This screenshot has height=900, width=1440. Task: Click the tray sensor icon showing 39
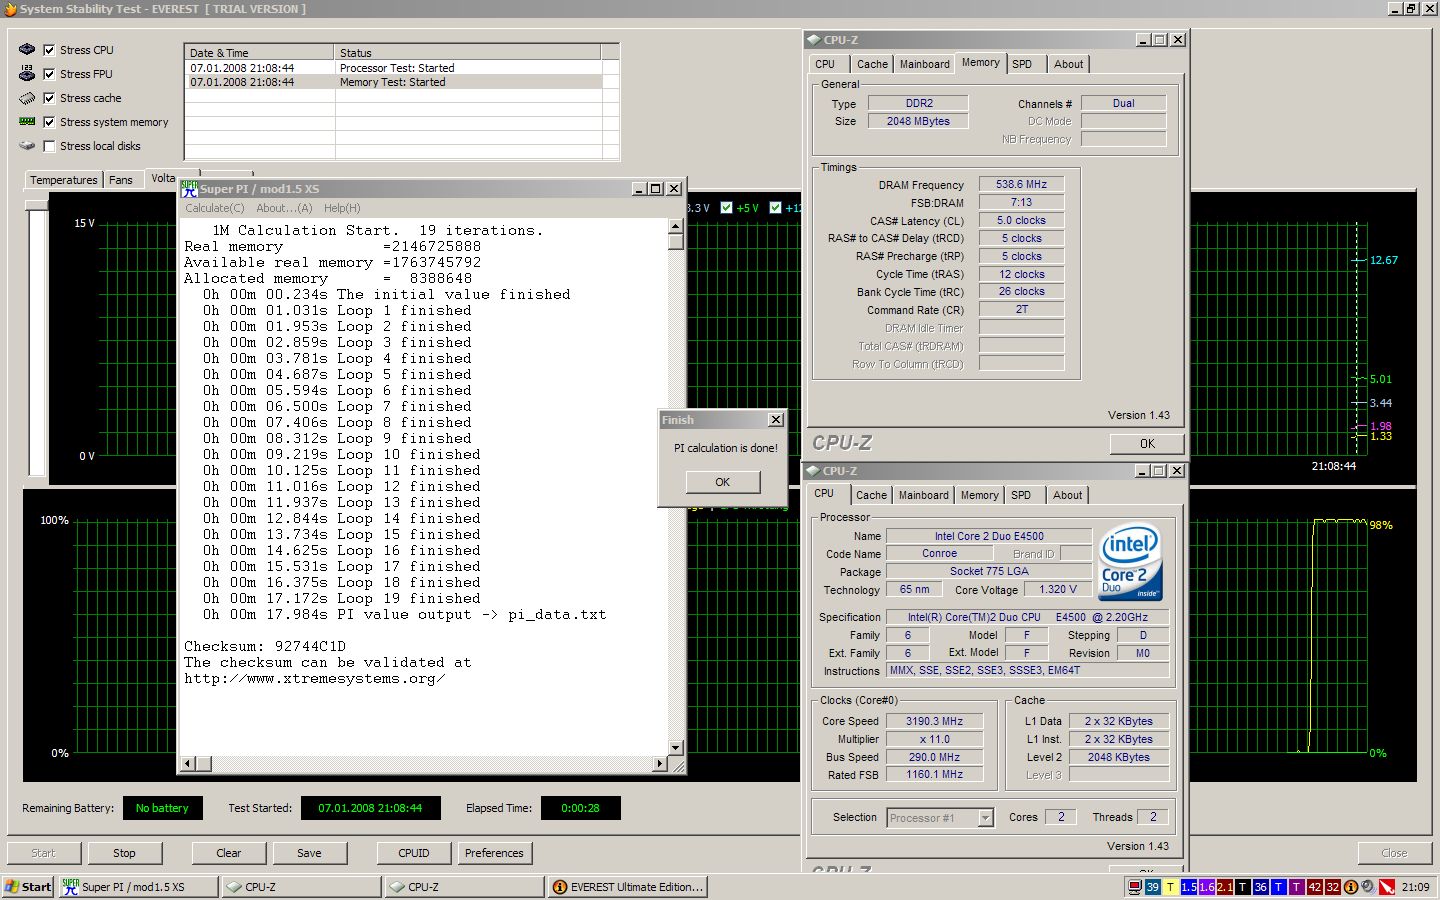coord(1152,887)
